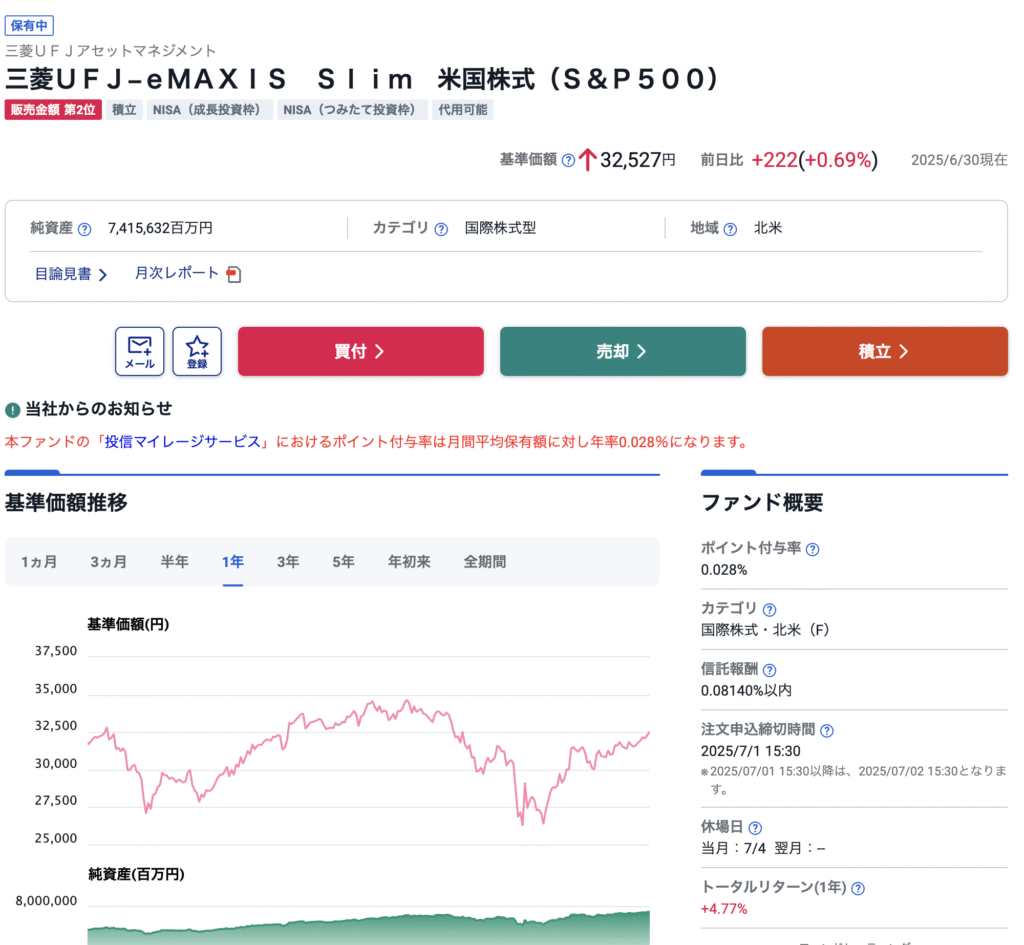Click the 当社からのお知らせ notice icon
Screen dimensions: 1024x945
[12, 410]
